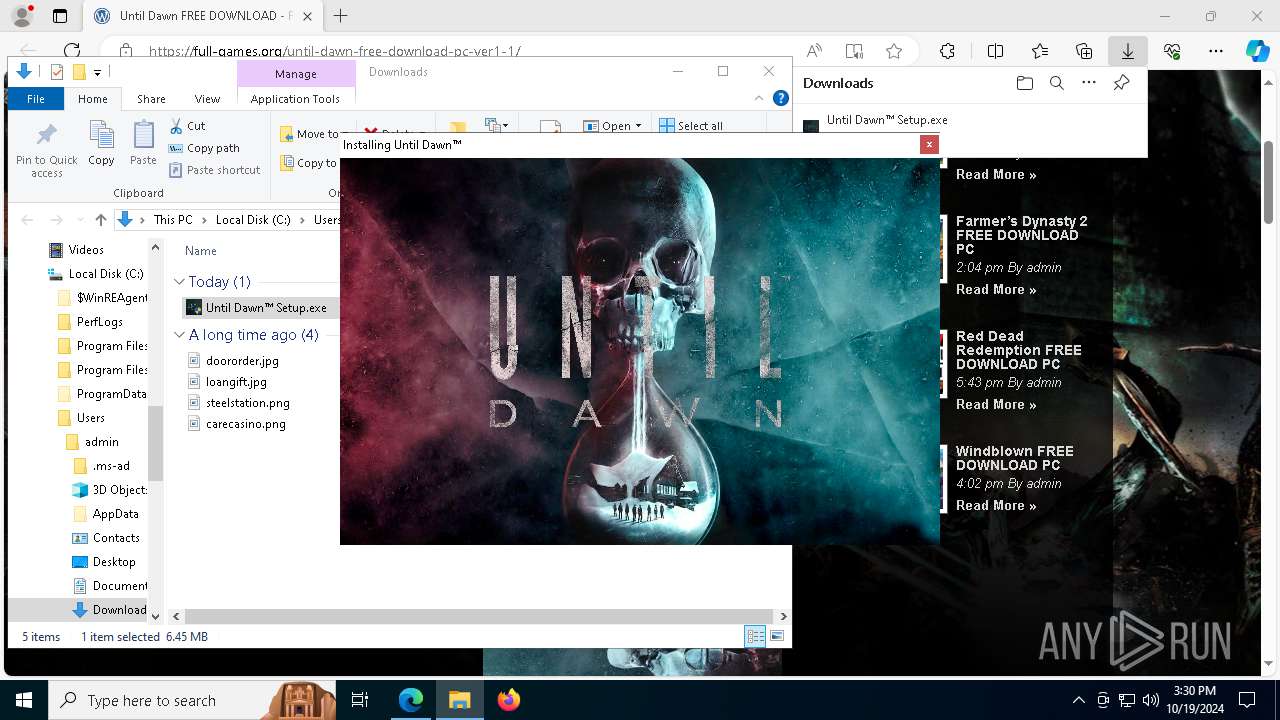Click Properties icon in Quick Access Toolbar

point(56,72)
